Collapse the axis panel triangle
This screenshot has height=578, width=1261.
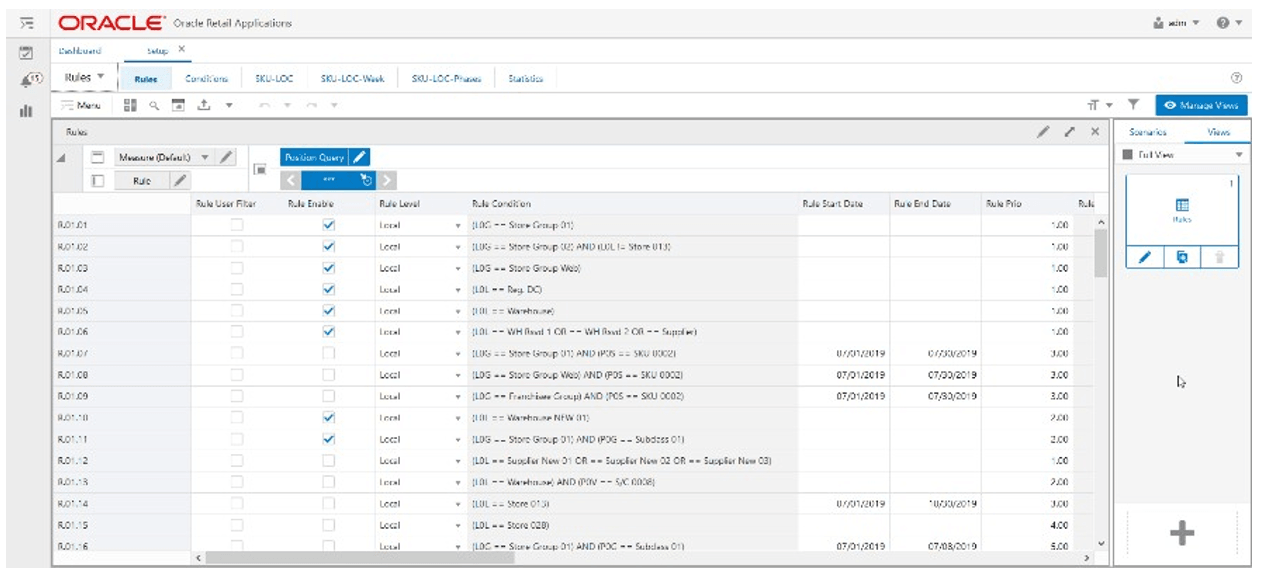pos(61,158)
